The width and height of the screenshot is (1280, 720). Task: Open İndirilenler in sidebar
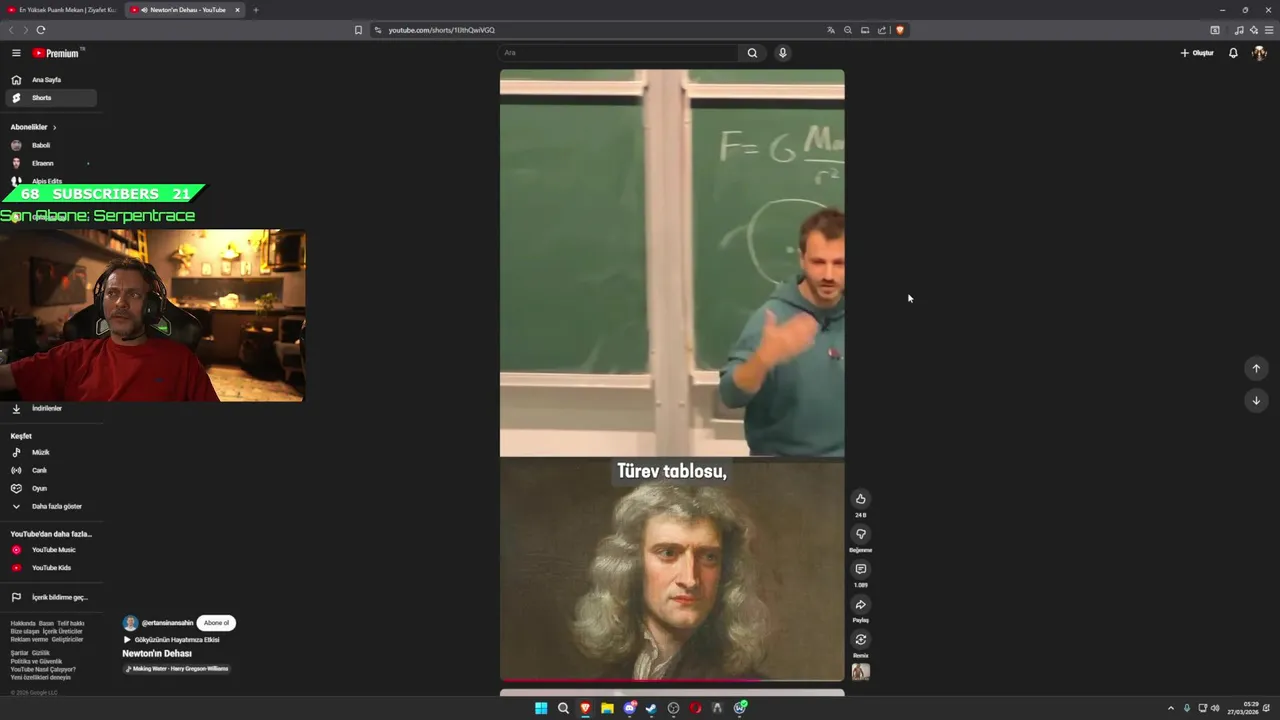pos(50,408)
